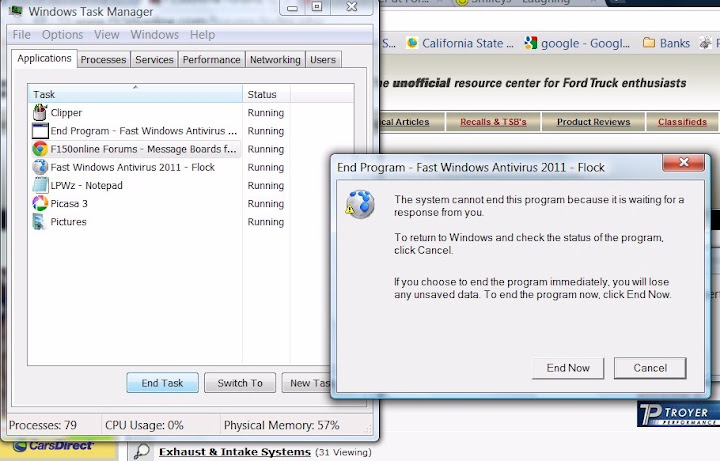Open the Technical Articles link behind Task Manager
This screenshot has height=461, width=720.
tap(405, 122)
